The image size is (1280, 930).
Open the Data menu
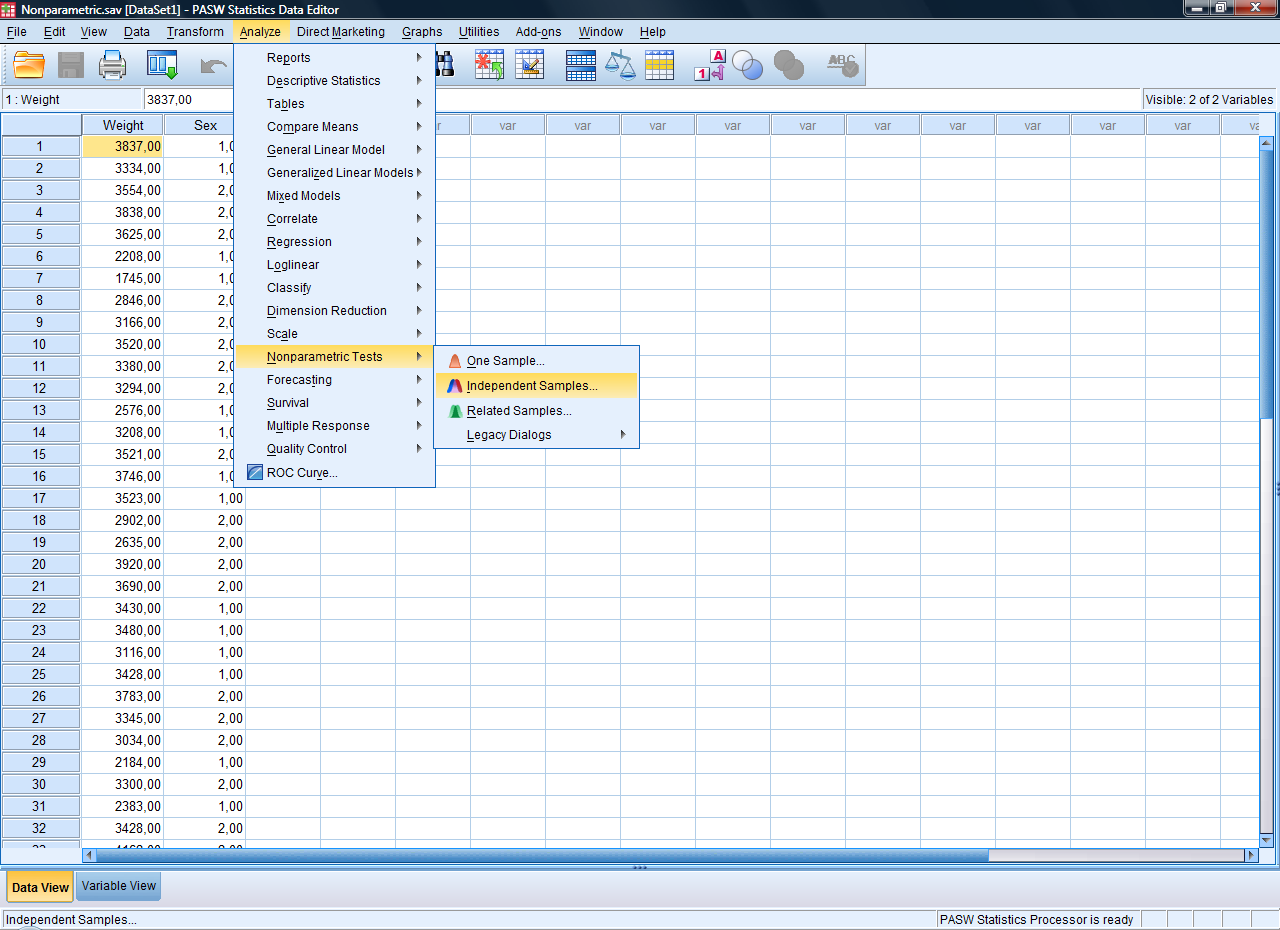pos(137,32)
